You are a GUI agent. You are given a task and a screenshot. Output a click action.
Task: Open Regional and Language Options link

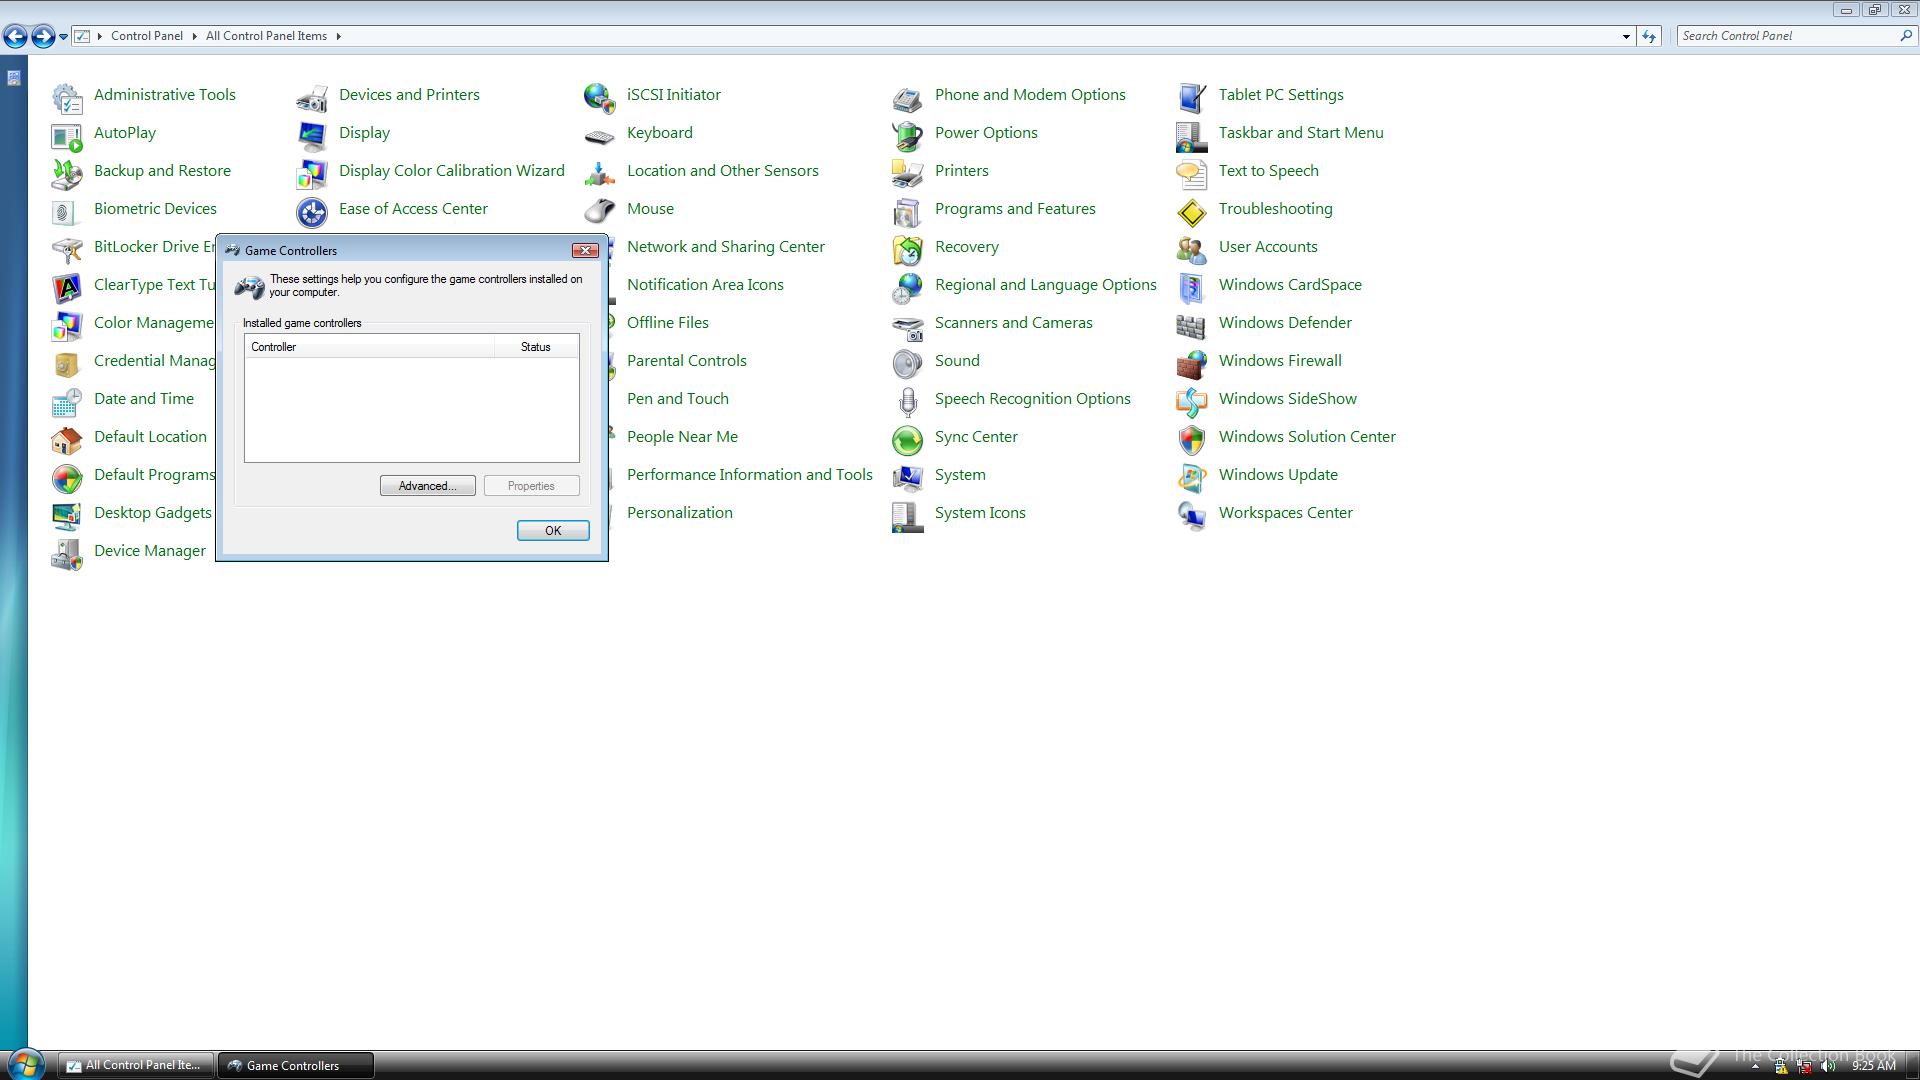click(1046, 285)
